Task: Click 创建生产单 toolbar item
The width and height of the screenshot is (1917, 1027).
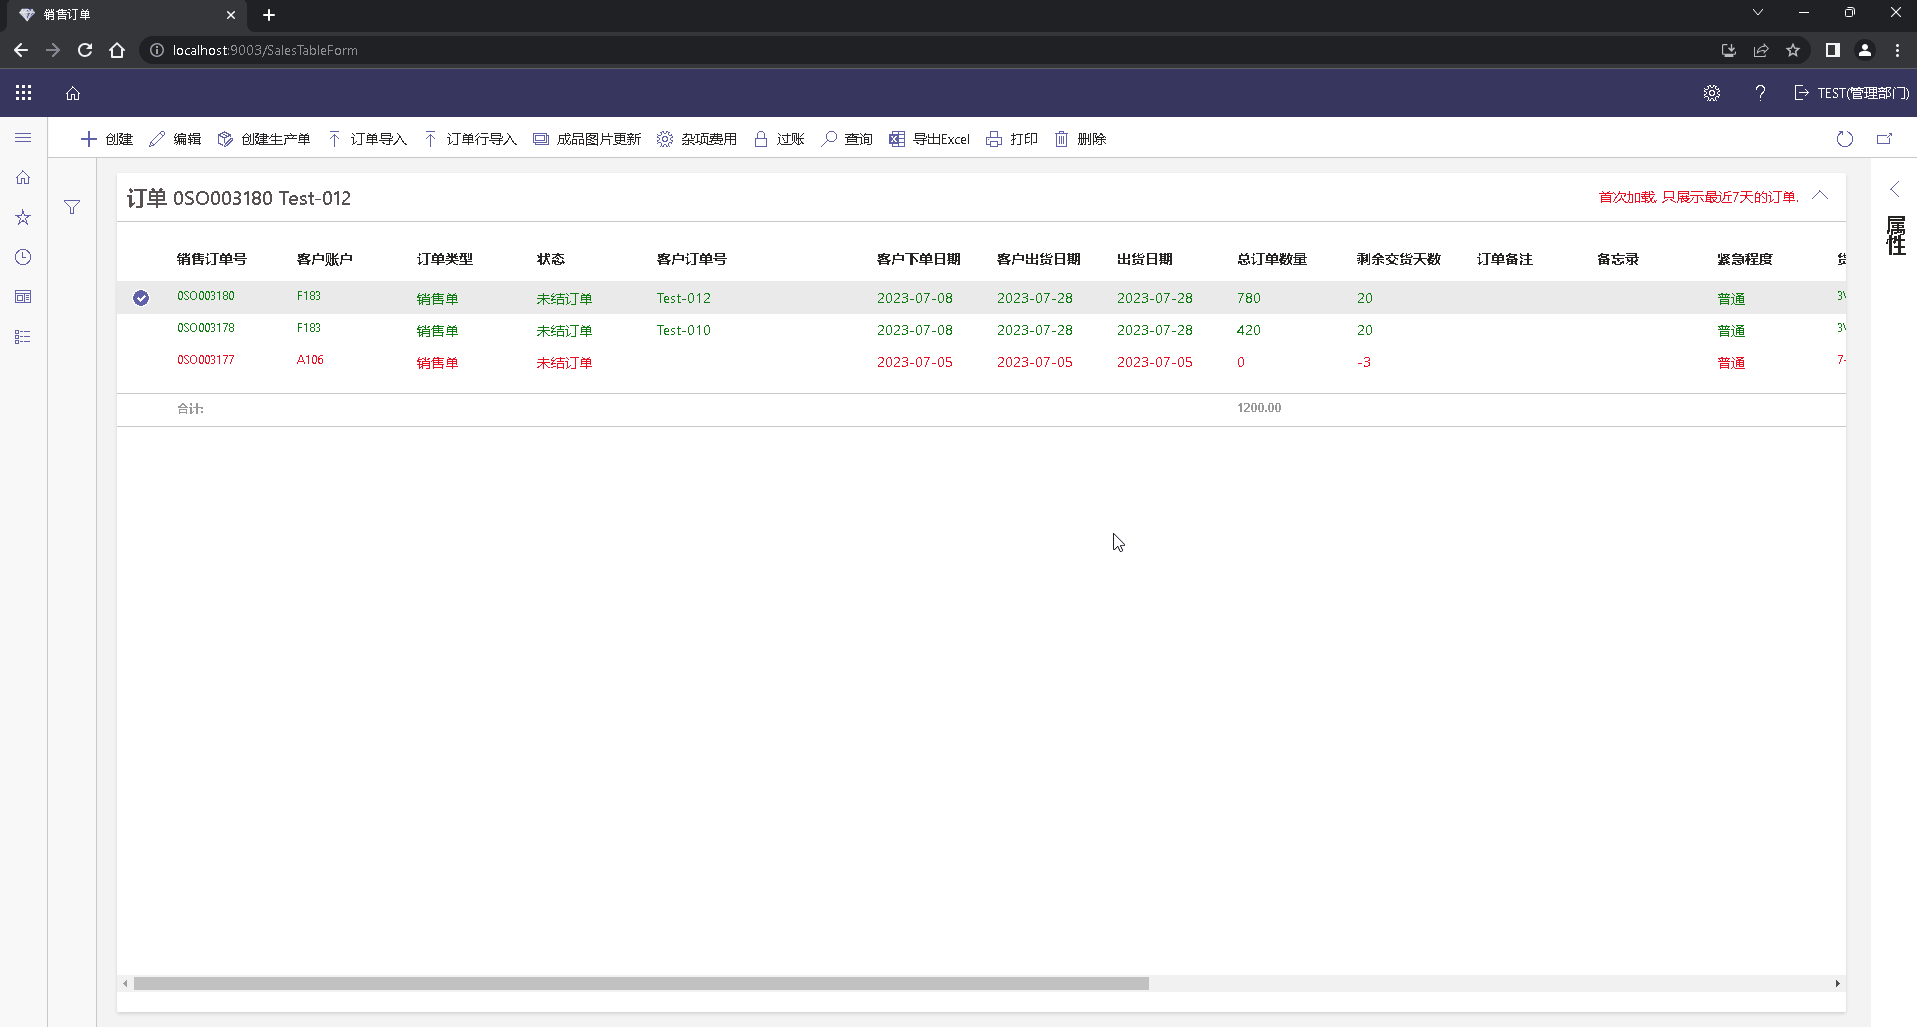Action: point(264,139)
